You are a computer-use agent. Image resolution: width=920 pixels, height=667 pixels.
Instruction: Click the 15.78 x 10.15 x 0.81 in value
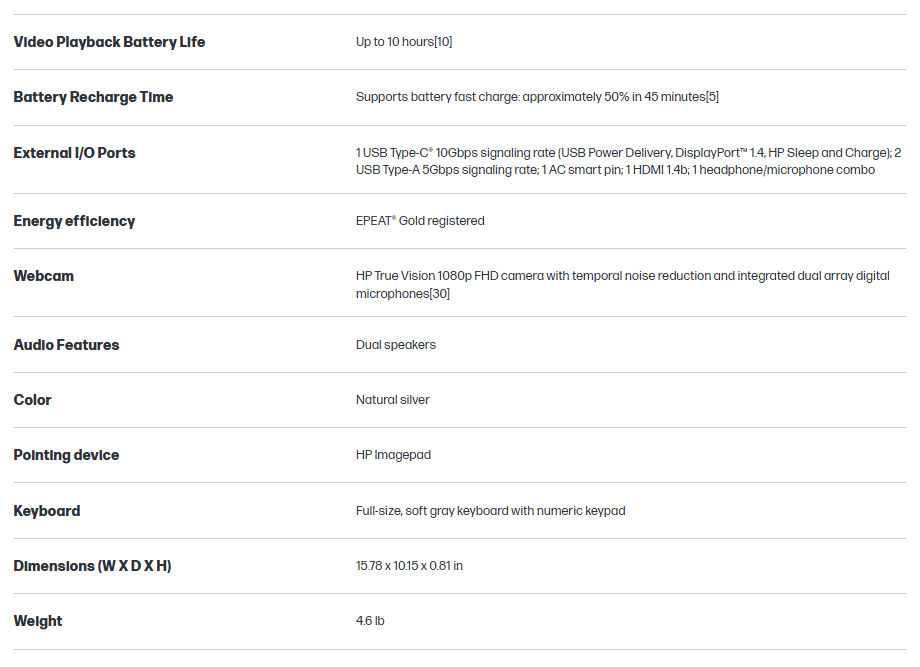[409, 566]
